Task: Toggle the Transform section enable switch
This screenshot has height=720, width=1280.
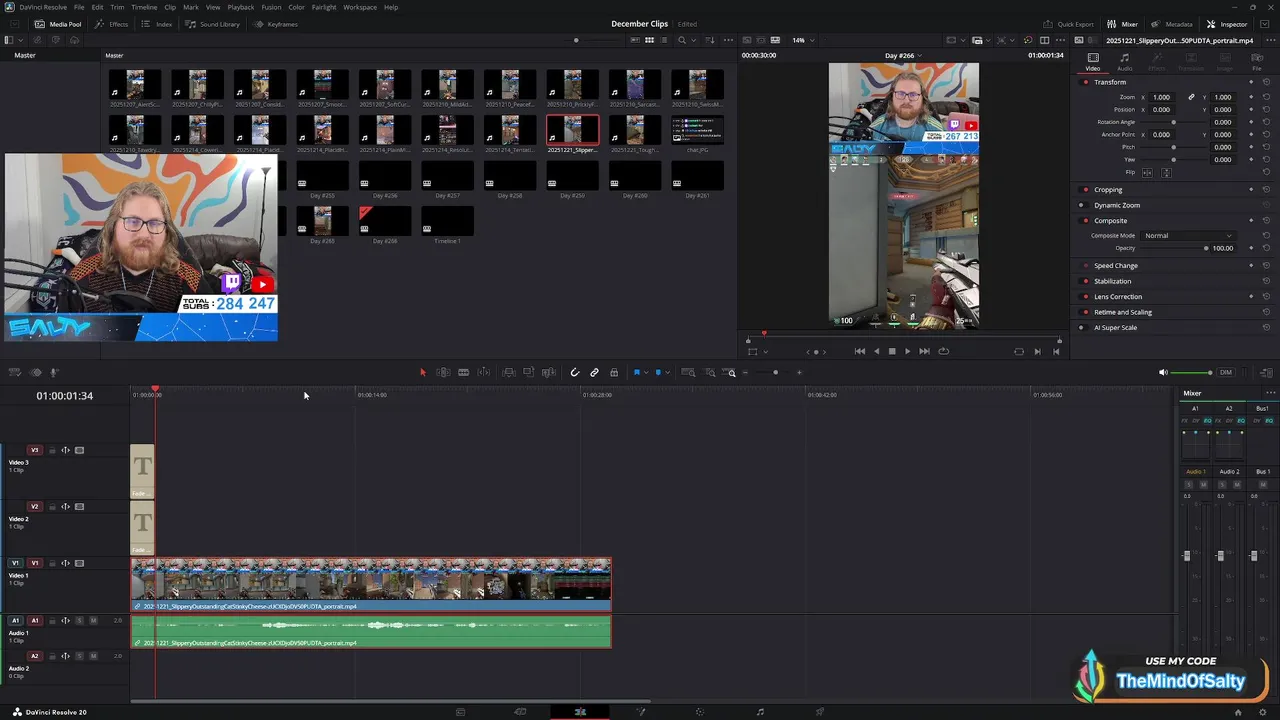Action: (x=1085, y=82)
